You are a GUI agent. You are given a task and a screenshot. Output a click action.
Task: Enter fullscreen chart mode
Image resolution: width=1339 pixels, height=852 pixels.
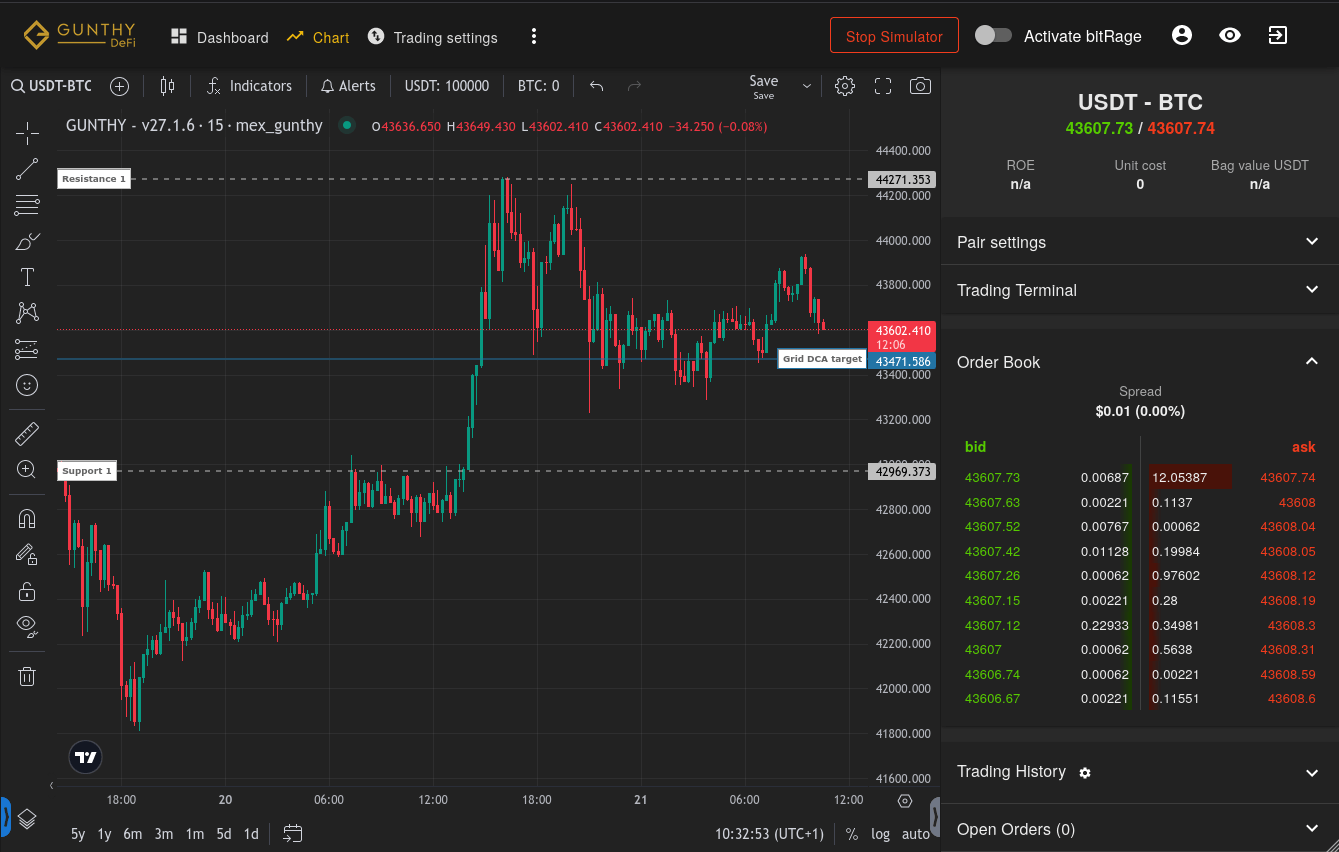[x=883, y=86]
